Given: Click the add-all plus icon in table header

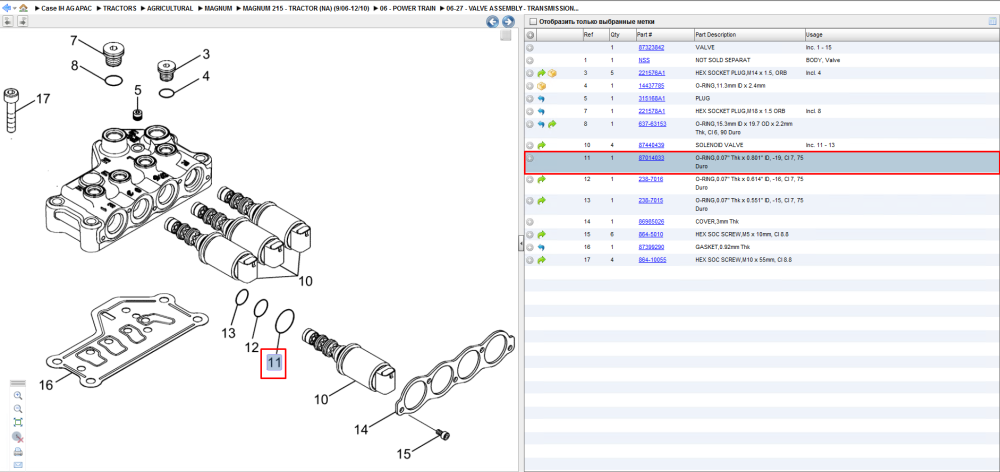Looking at the screenshot, I should (530, 34).
